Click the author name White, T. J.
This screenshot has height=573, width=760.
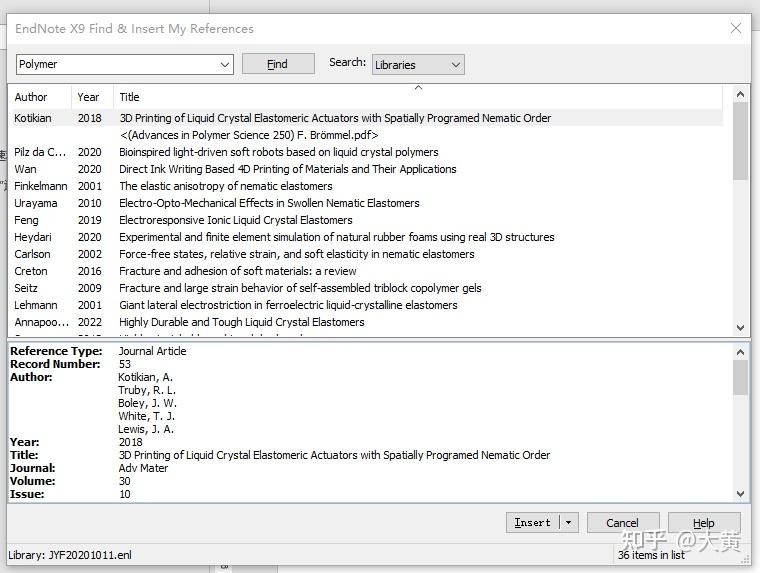point(146,416)
